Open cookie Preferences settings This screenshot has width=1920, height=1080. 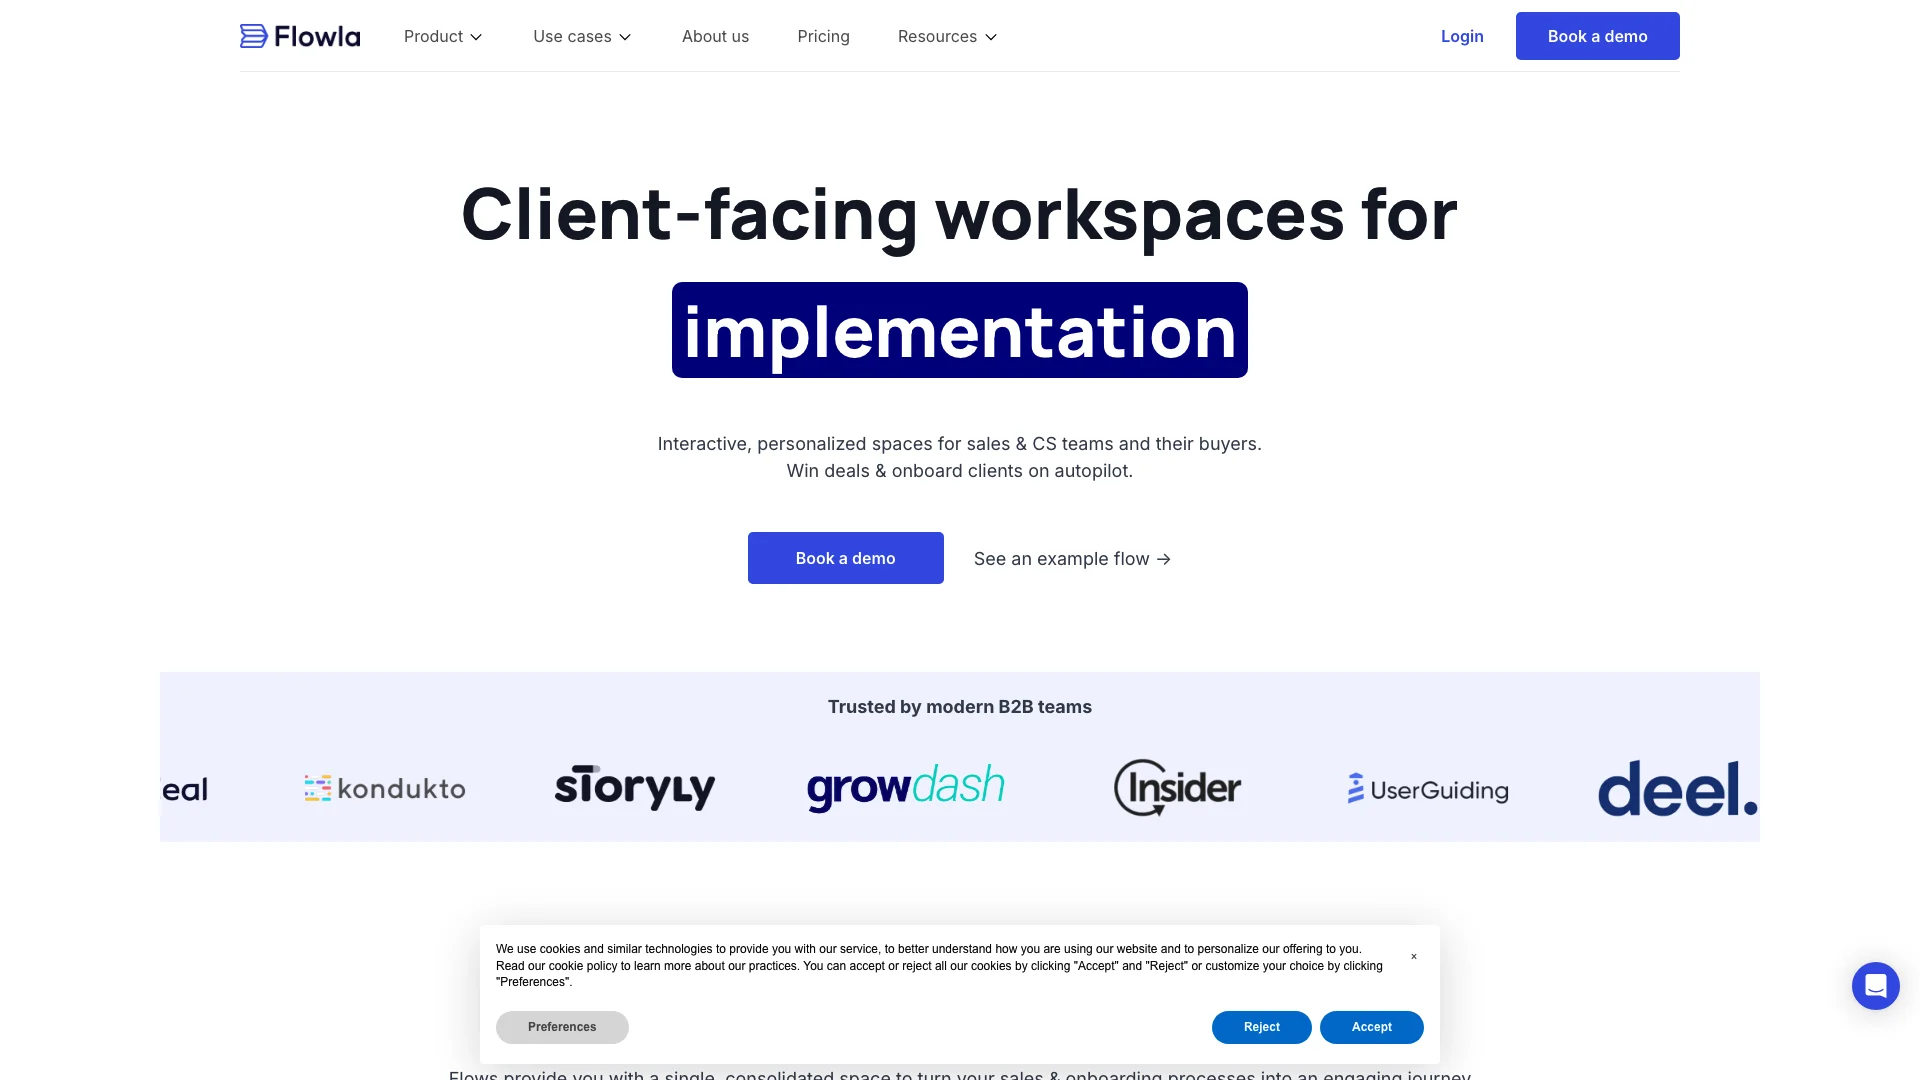click(x=562, y=1027)
